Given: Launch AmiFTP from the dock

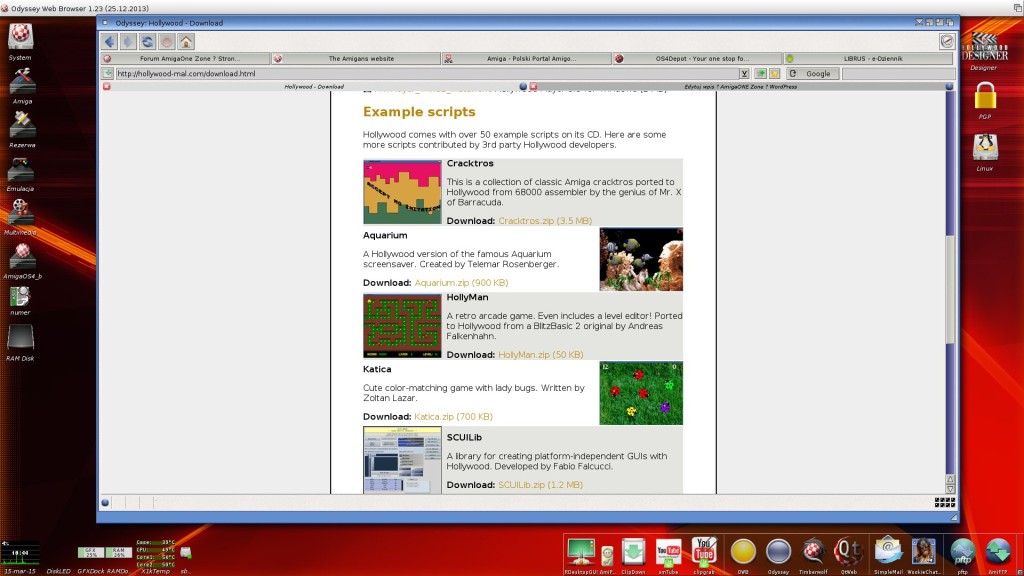Looking at the screenshot, I should [998, 555].
